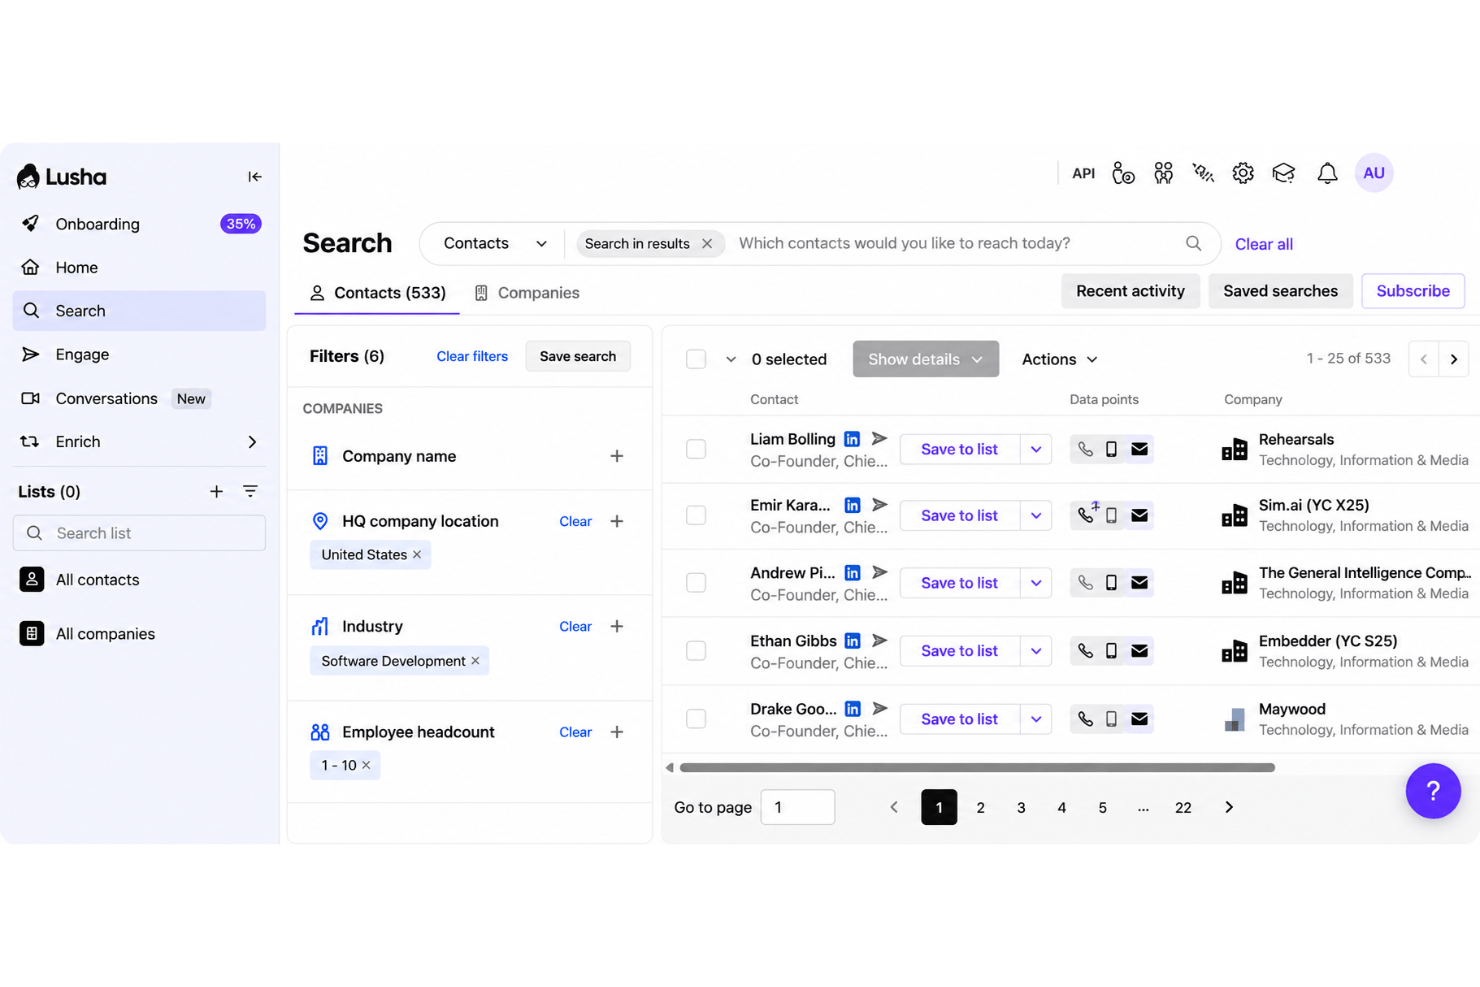Open Recent activity

(x=1130, y=291)
